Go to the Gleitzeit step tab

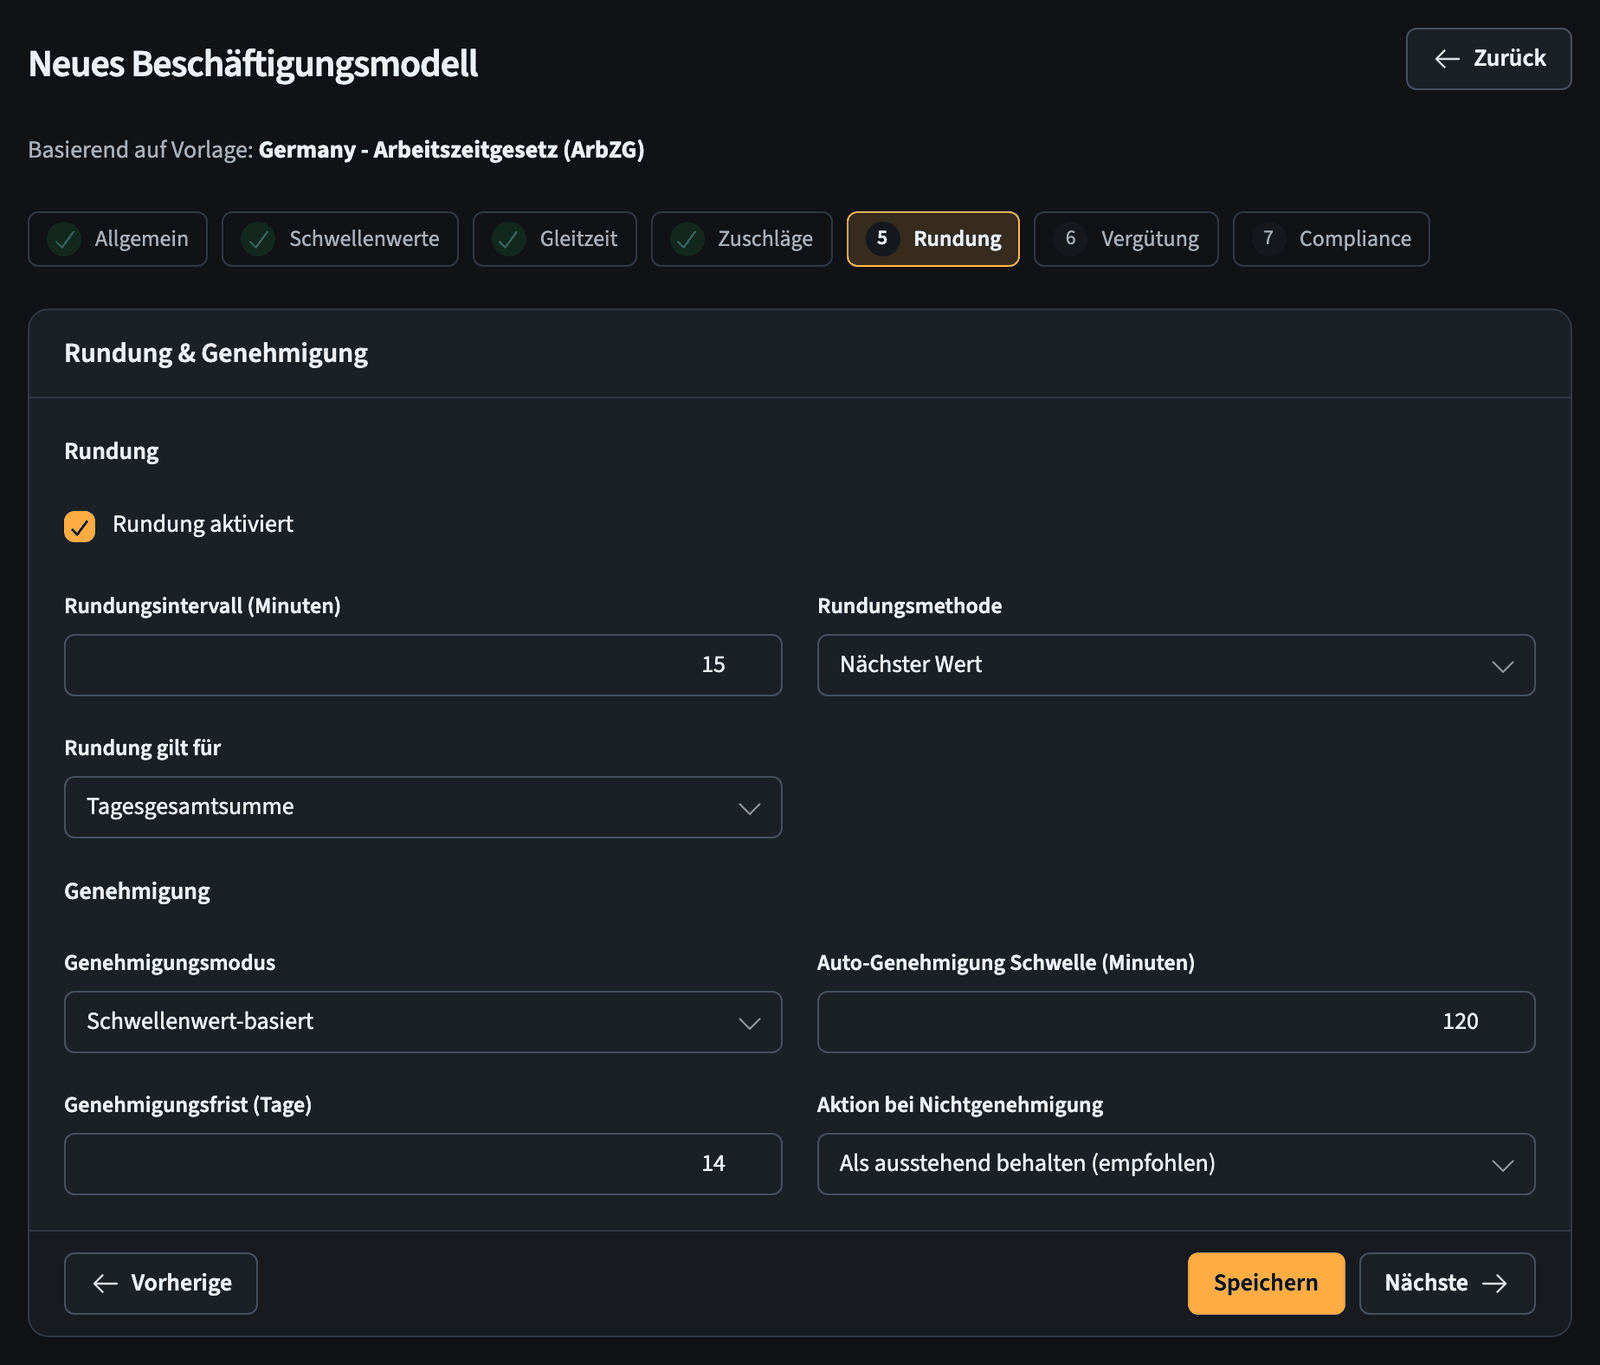pyautogui.click(x=555, y=239)
